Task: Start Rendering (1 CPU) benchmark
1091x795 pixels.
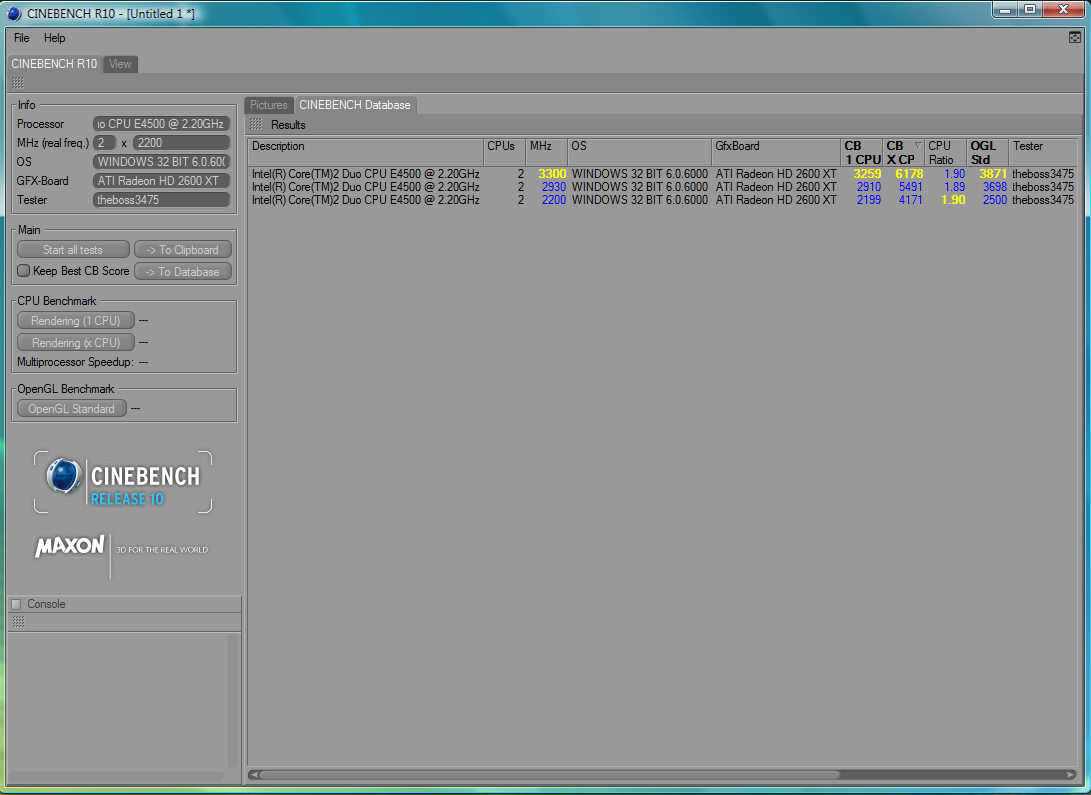Action: pos(75,321)
